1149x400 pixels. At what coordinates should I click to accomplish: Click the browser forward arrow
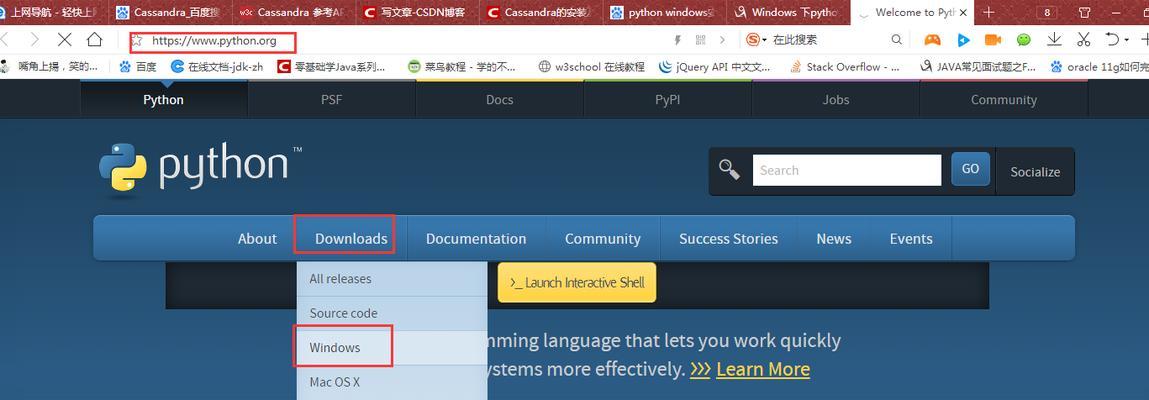(34, 40)
